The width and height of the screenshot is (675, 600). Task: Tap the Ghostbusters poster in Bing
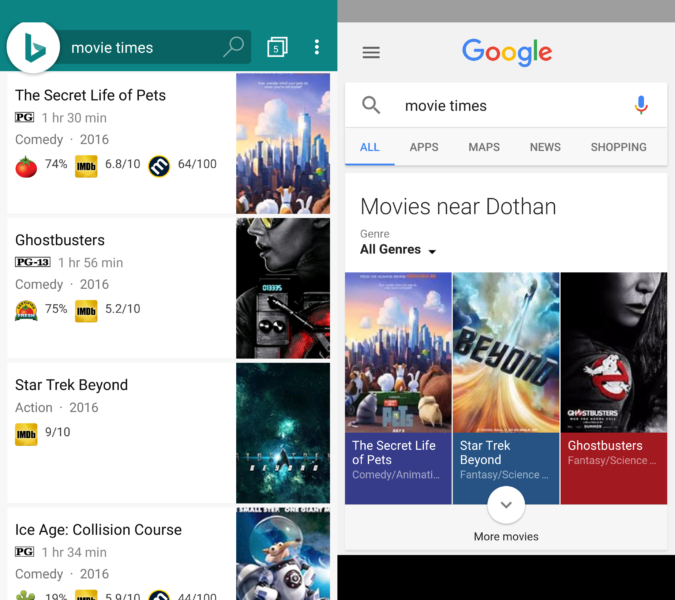pyautogui.click(x=283, y=288)
